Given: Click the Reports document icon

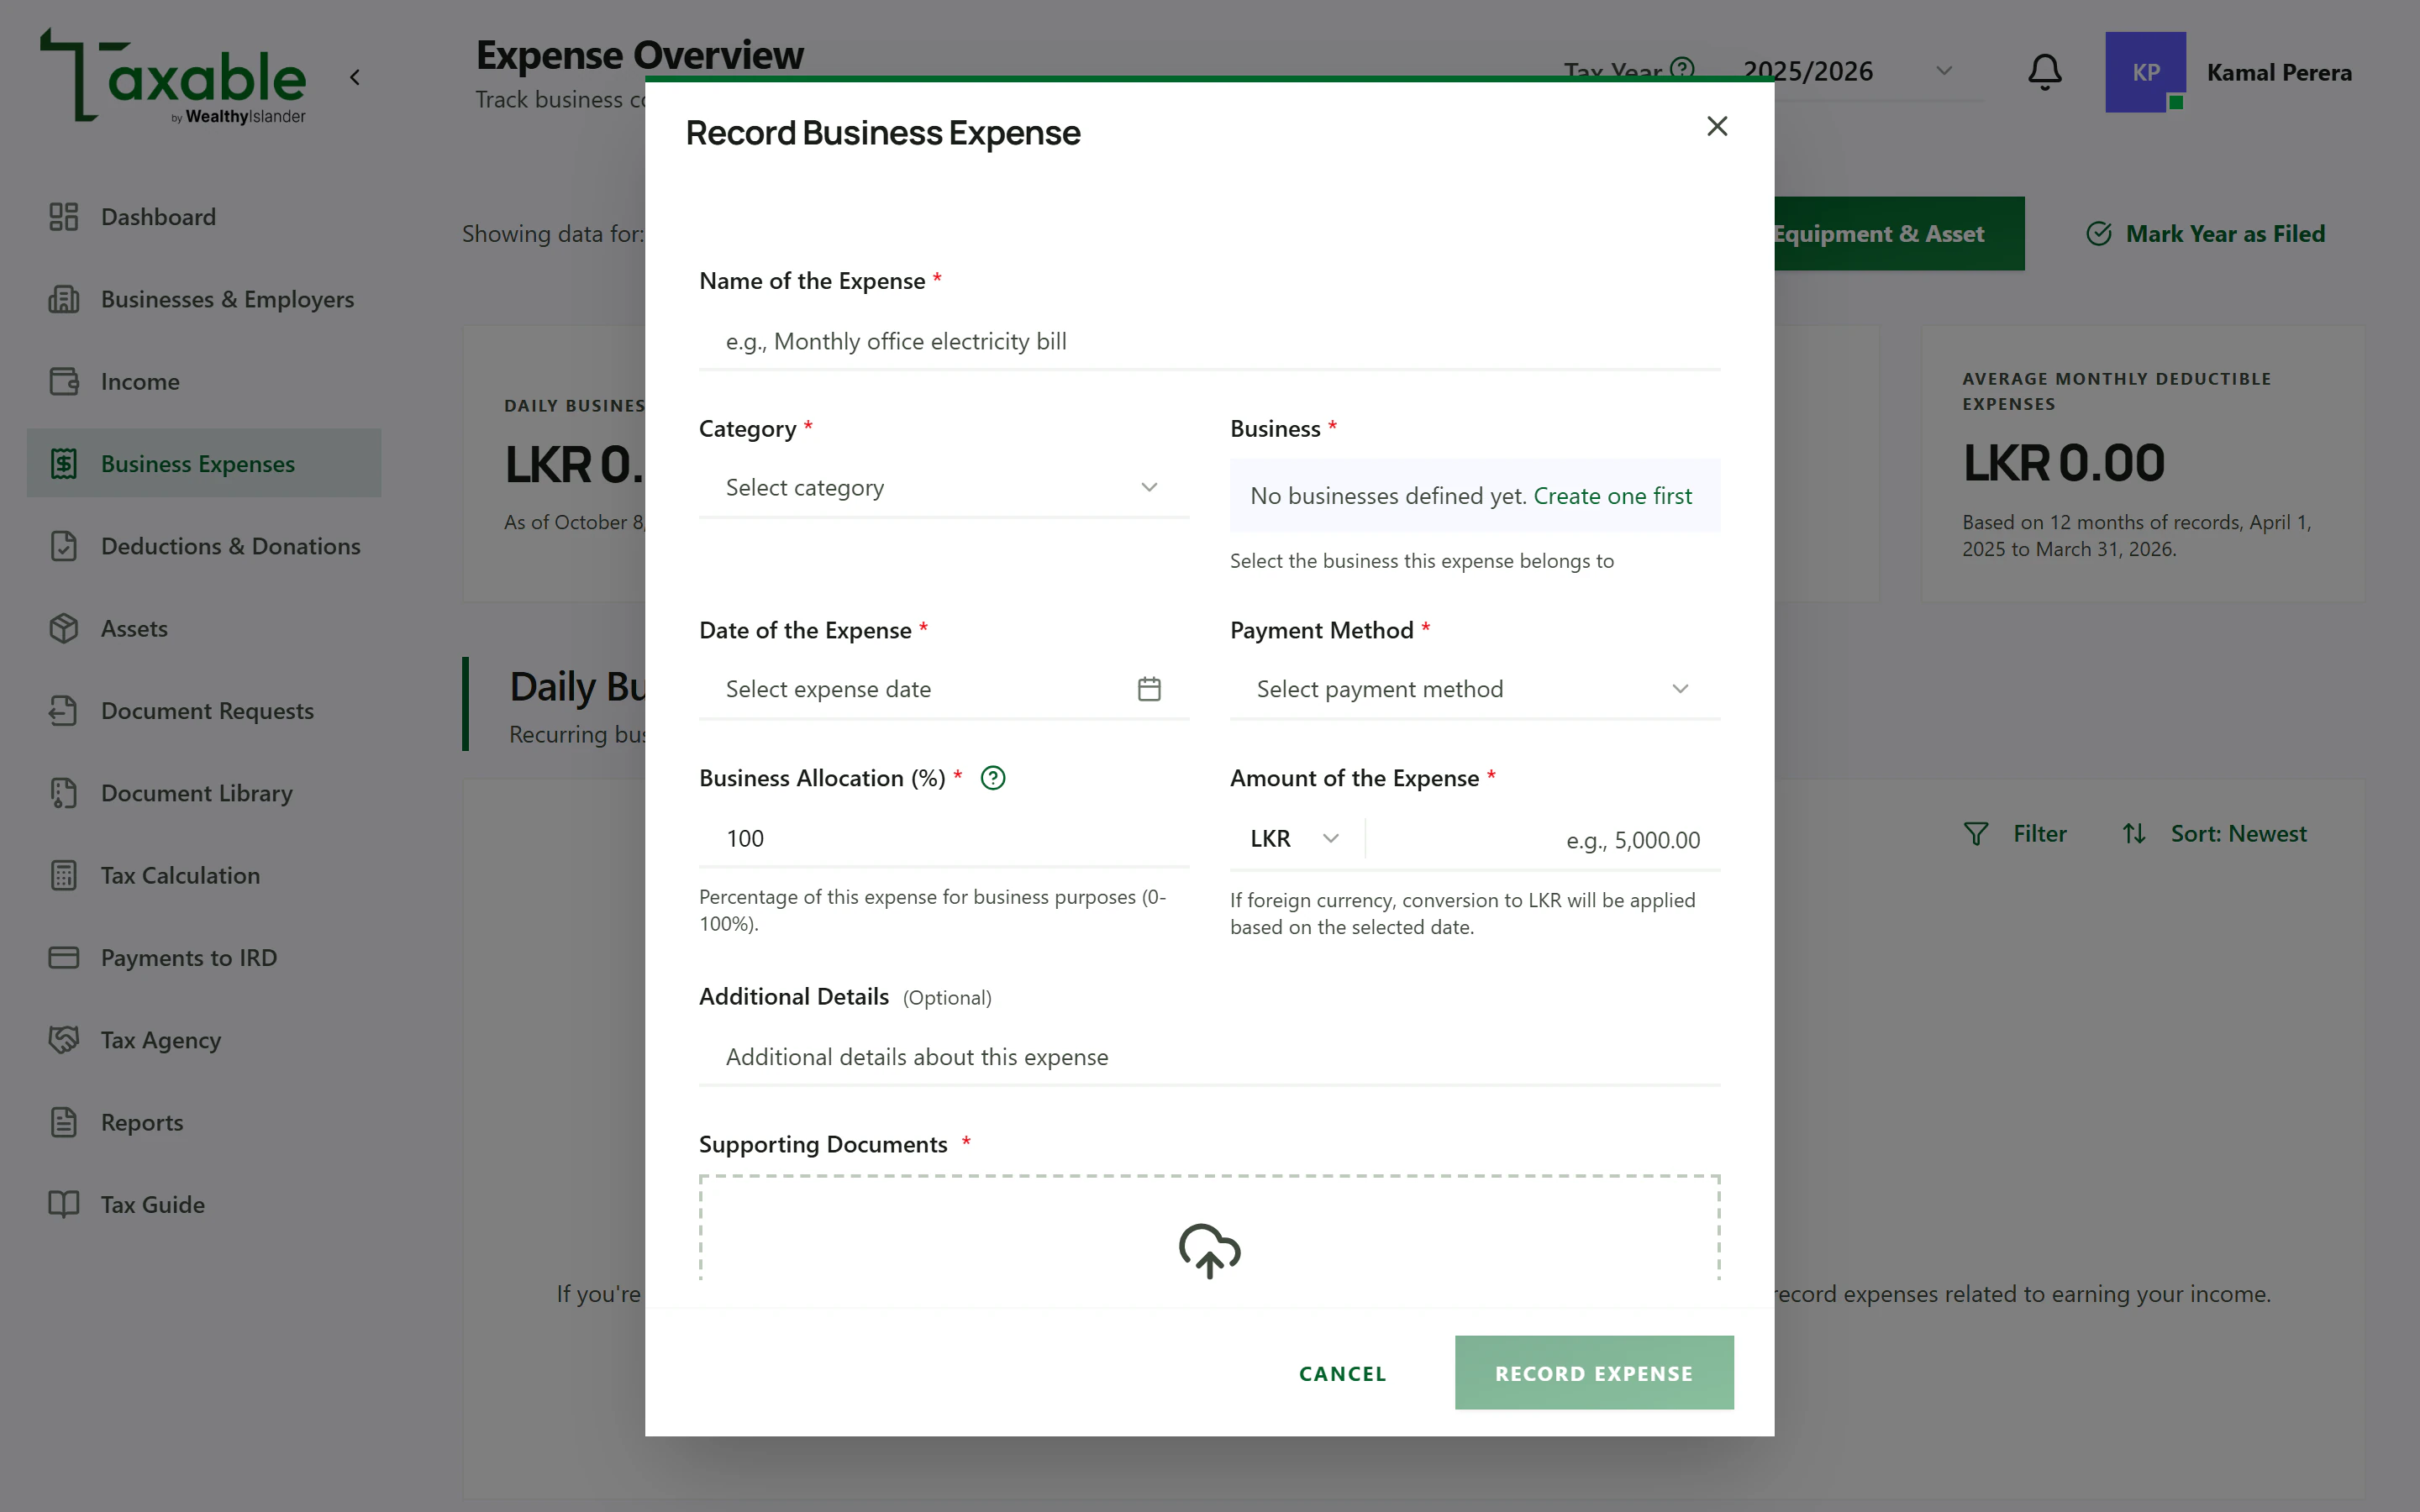Looking at the screenshot, I should [x=63, y=1122].
